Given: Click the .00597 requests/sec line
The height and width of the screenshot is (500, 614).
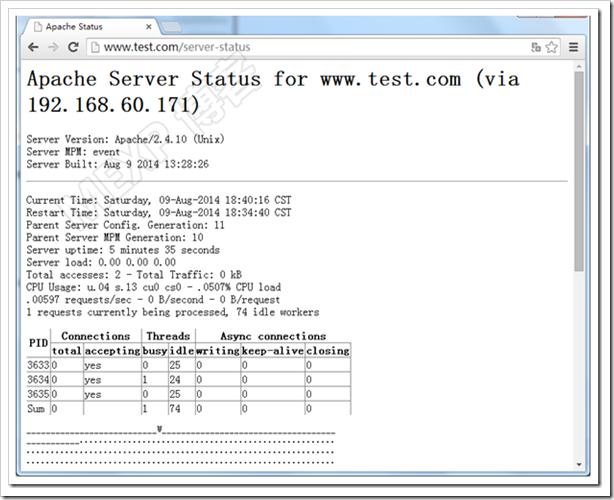Looking at the screenshot, I should coord(153,300).
